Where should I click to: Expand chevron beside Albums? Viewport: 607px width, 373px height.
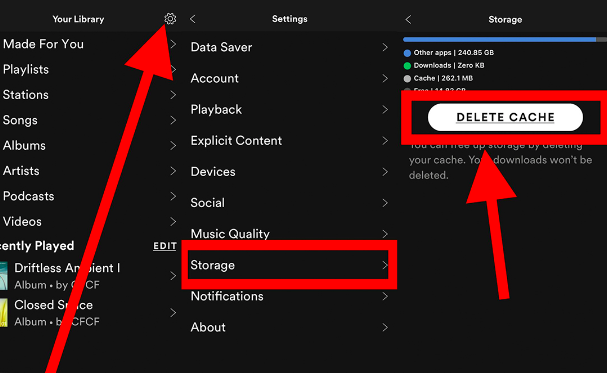pos(173,145)
